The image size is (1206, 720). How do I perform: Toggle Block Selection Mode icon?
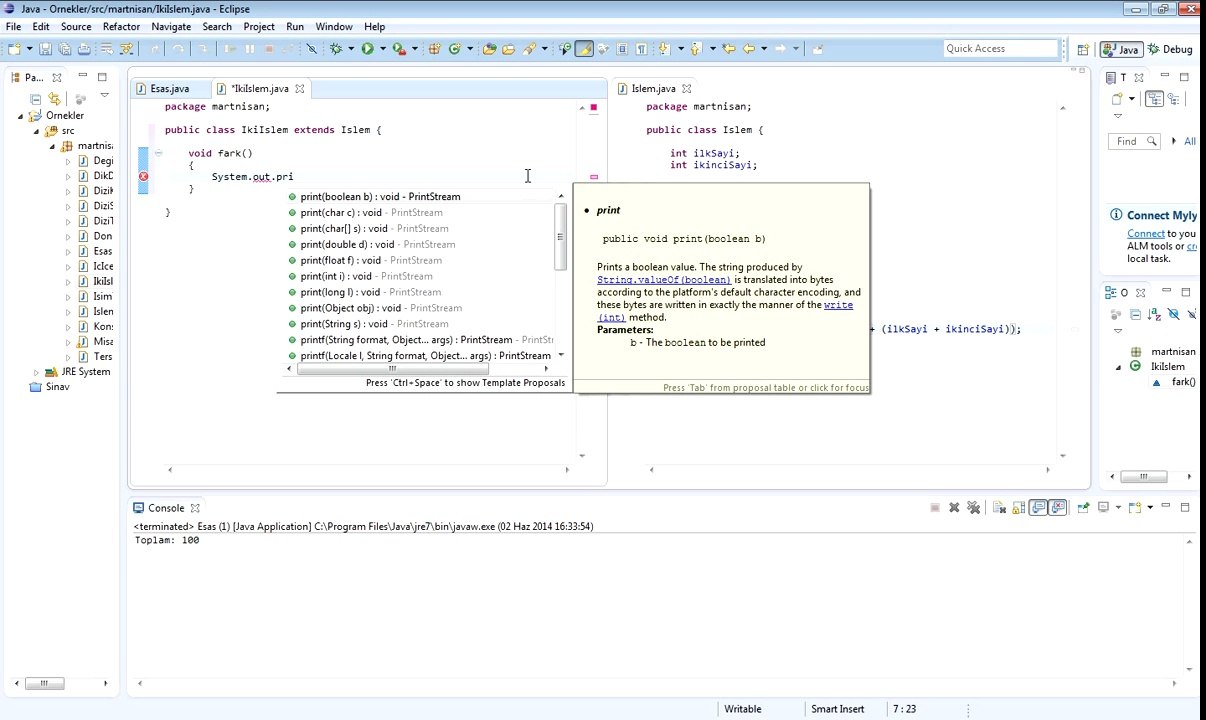tap(622, 49)
